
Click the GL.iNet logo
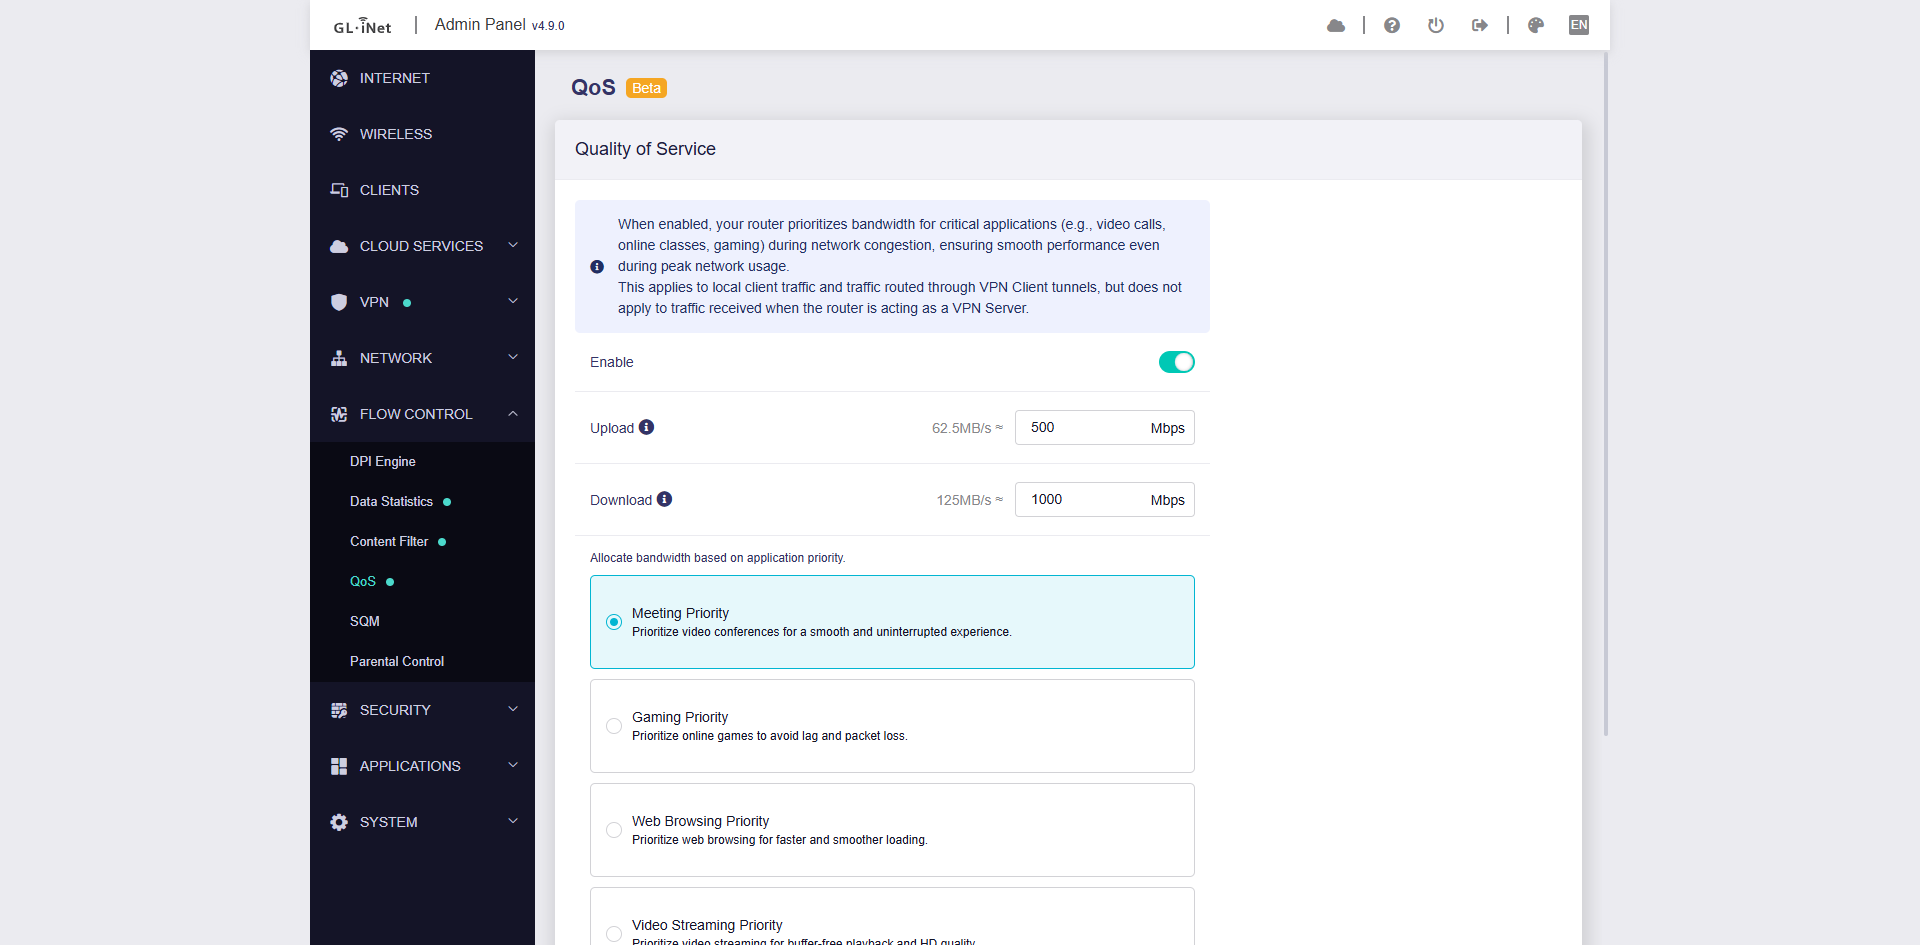[x=362, y=26]
